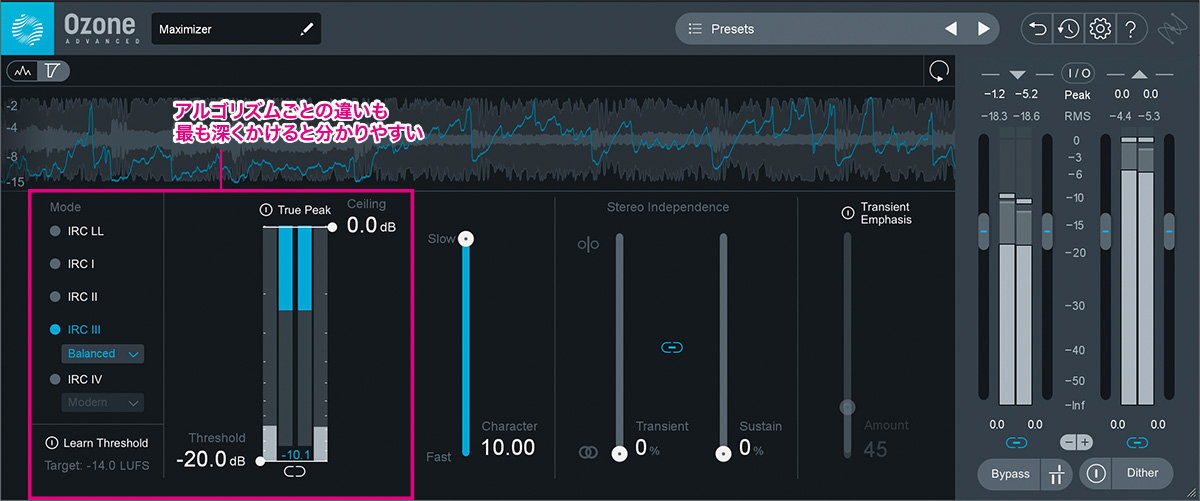Click the iZotope squiggle logo

pos(1174,30)
